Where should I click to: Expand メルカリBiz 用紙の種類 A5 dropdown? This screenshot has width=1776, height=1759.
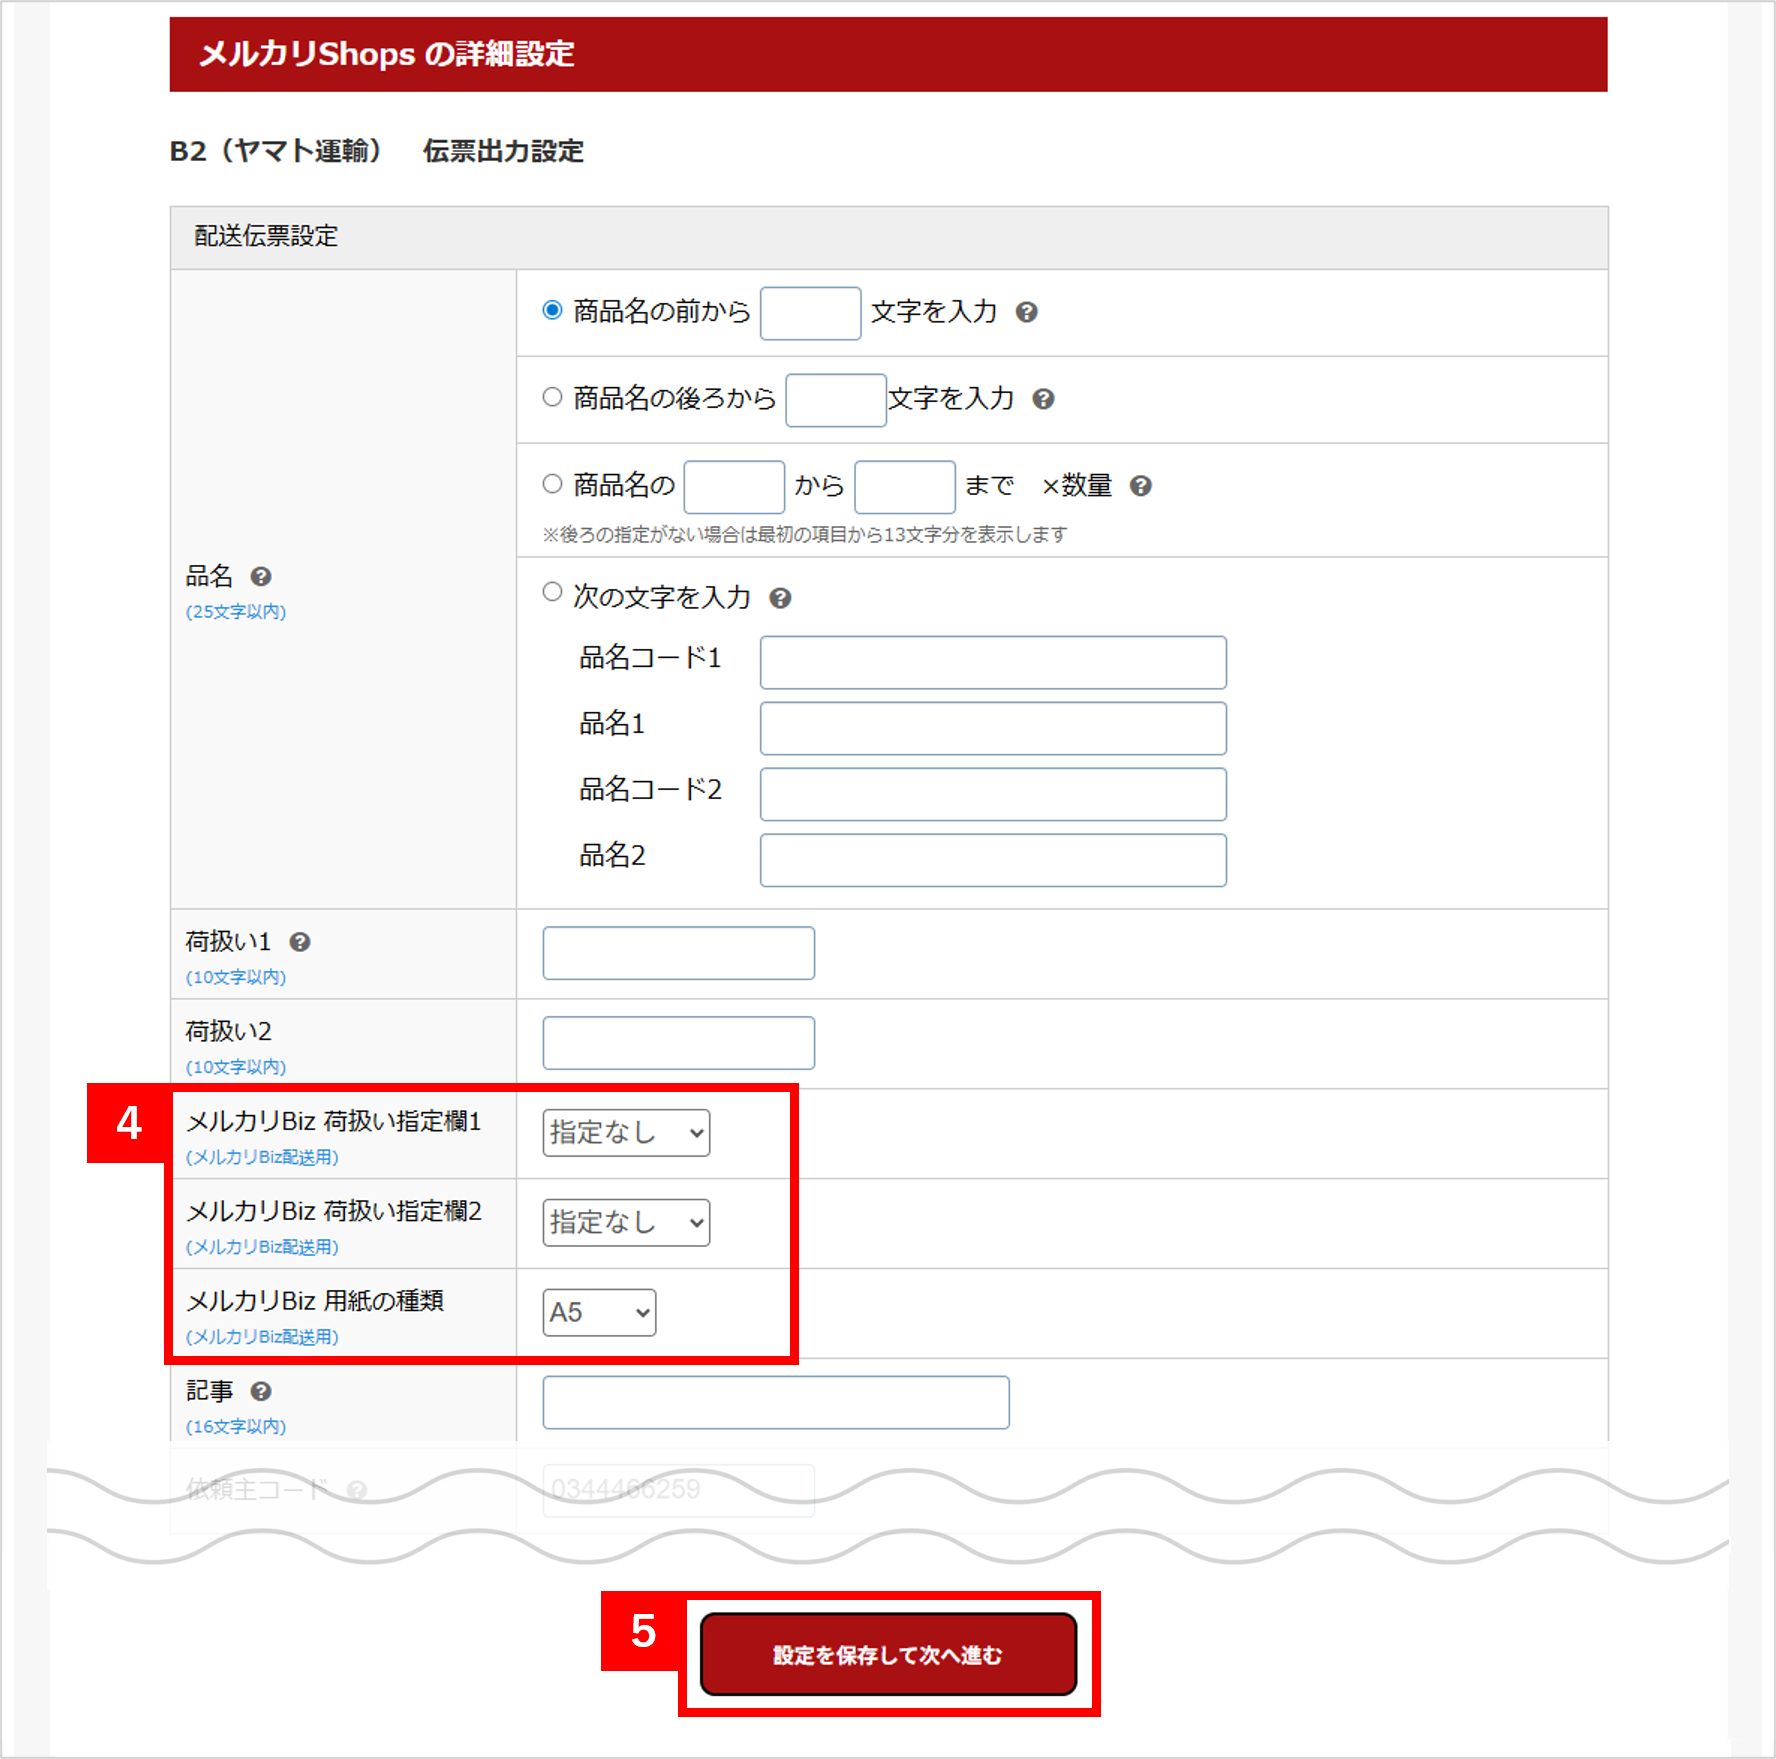click(x=599, y=1313)
